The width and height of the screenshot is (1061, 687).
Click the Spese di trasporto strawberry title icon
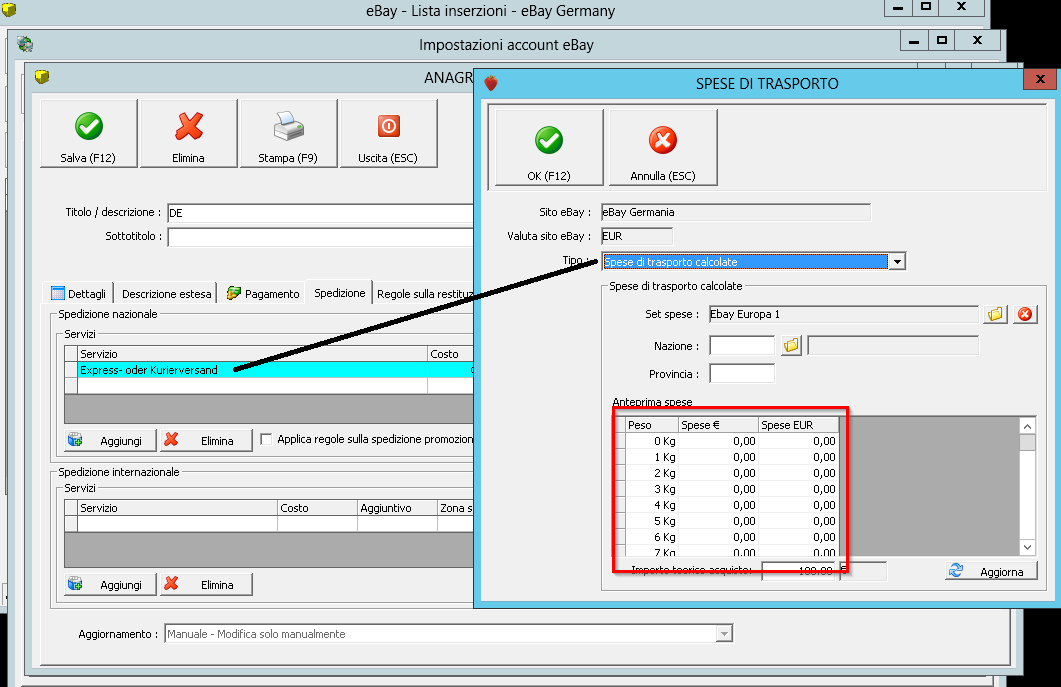[x=491, y=83]
